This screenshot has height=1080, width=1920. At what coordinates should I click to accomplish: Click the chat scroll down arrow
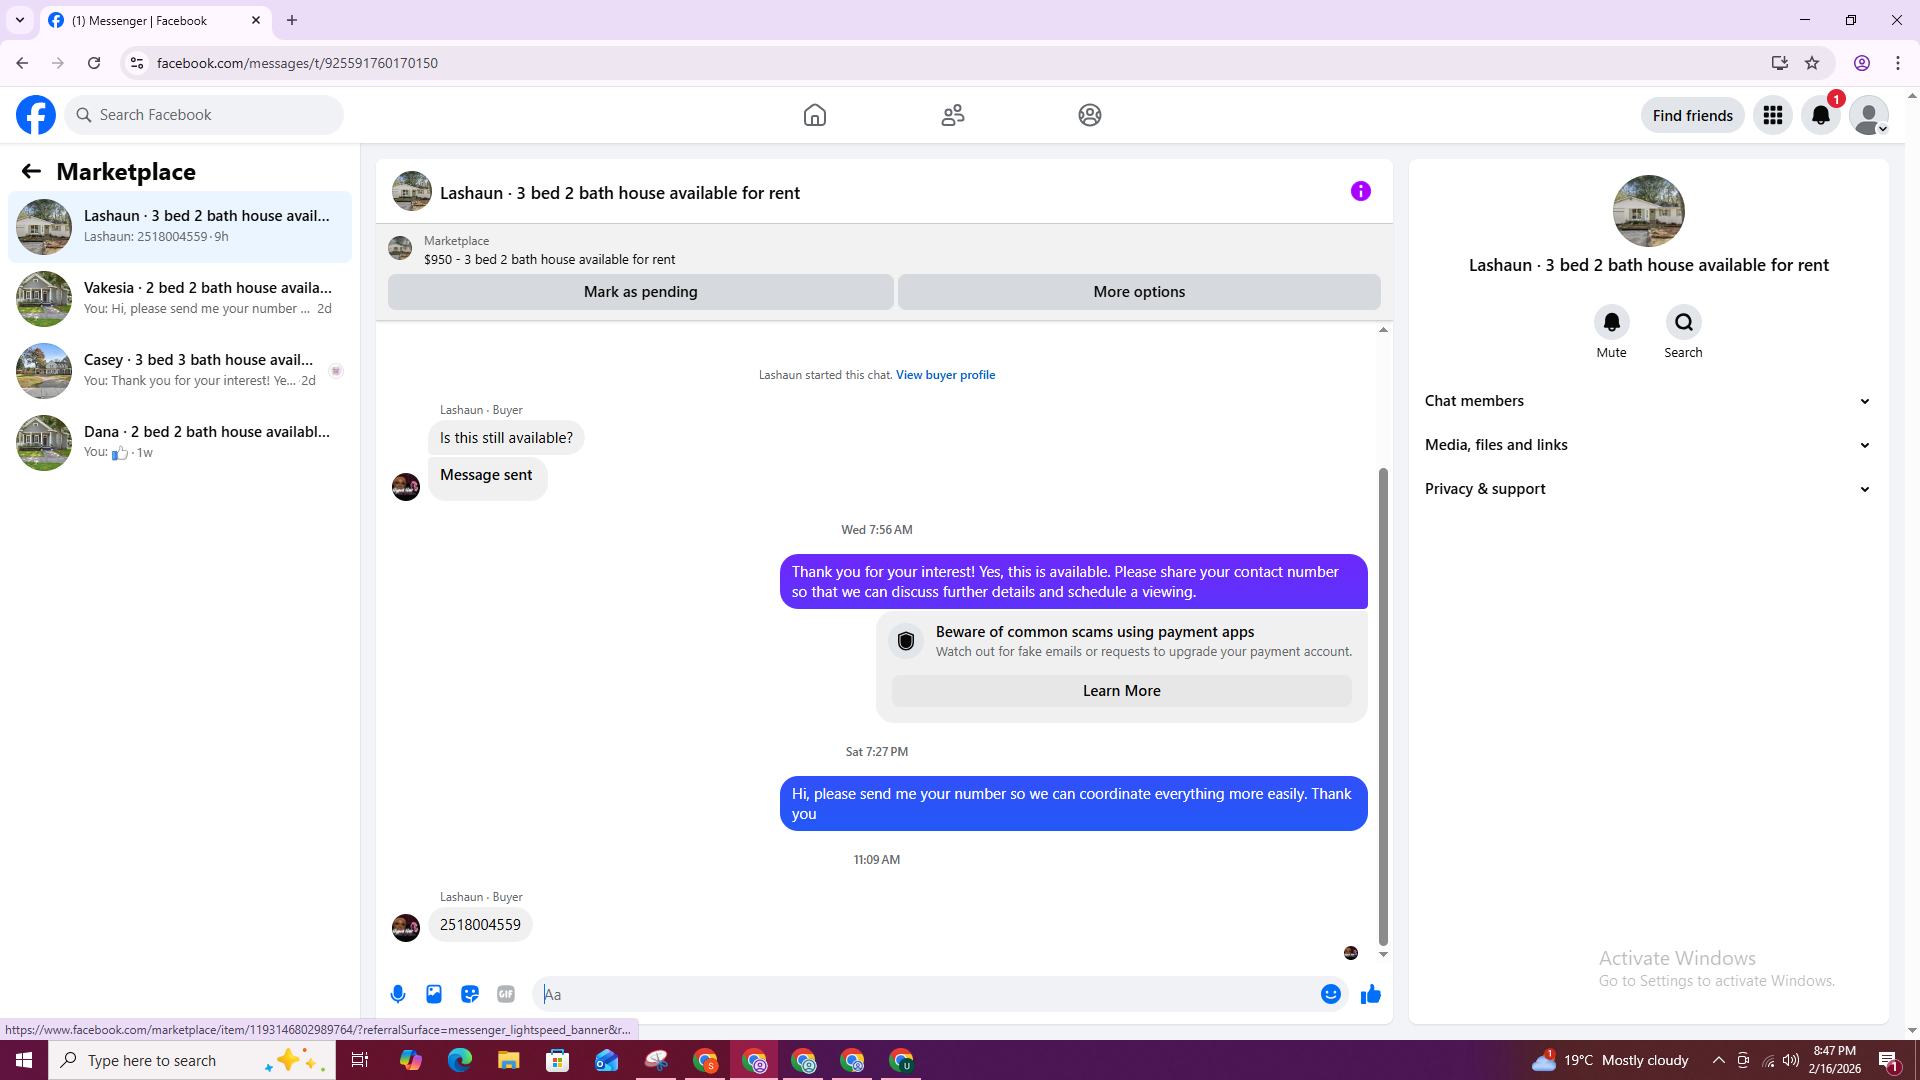(1383, 954)
